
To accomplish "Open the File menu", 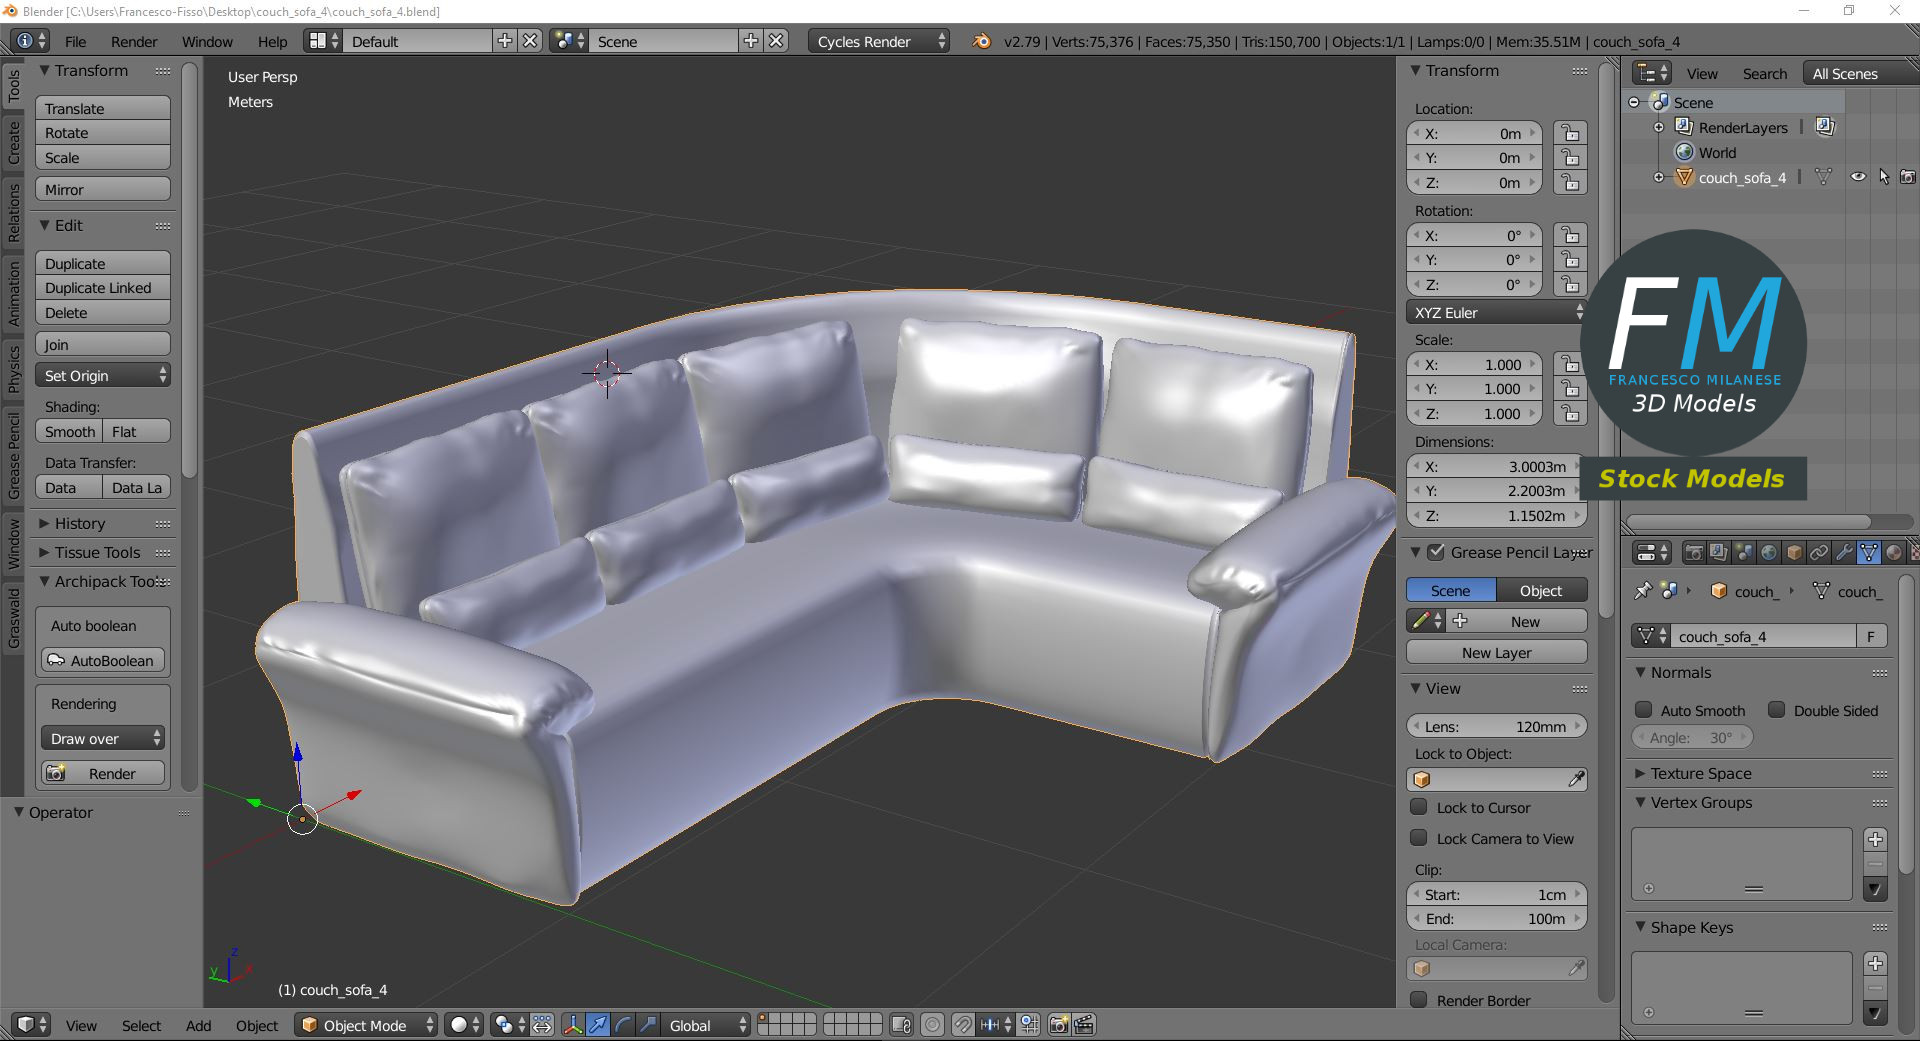I will pyautogui.click(x=76, y=41).
